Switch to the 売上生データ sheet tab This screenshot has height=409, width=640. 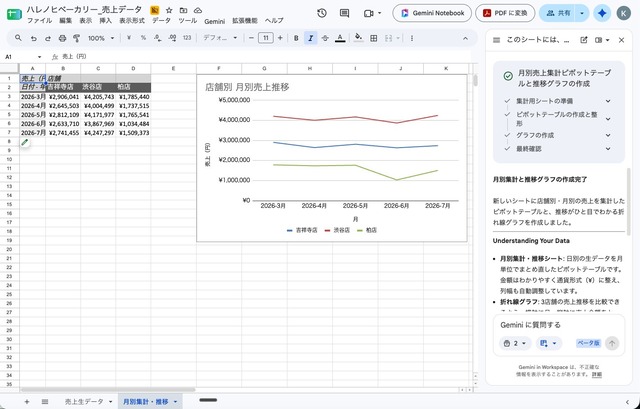[84, 402]
